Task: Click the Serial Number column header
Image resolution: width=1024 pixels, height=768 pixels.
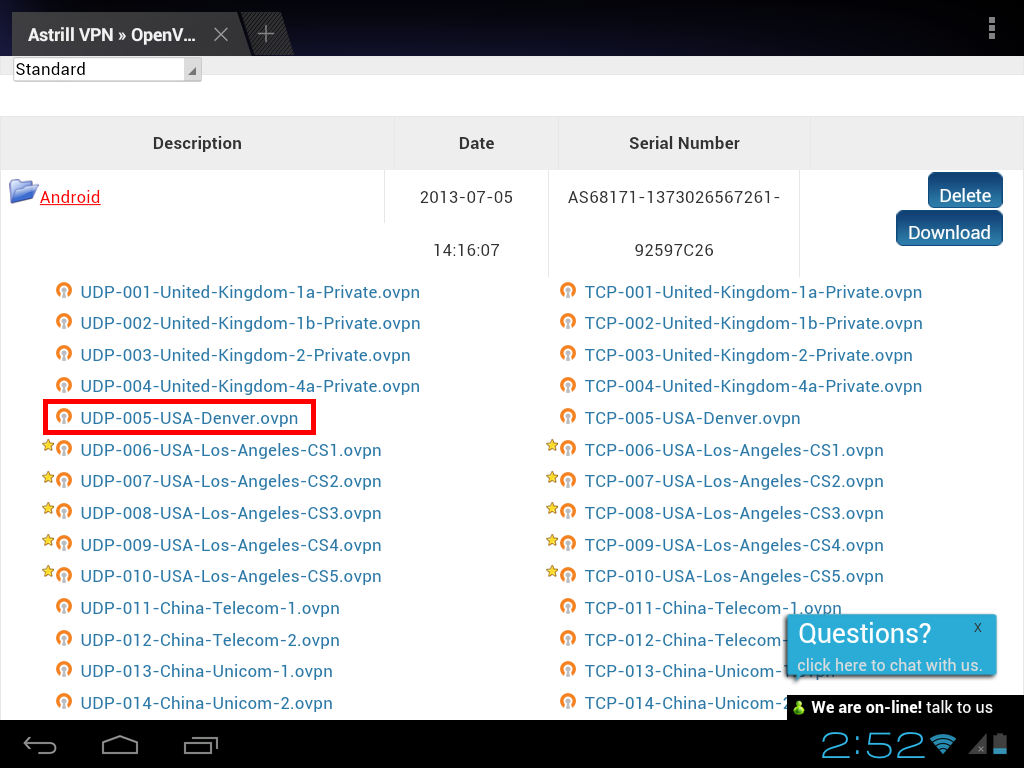Action: [x=684, y=143]
